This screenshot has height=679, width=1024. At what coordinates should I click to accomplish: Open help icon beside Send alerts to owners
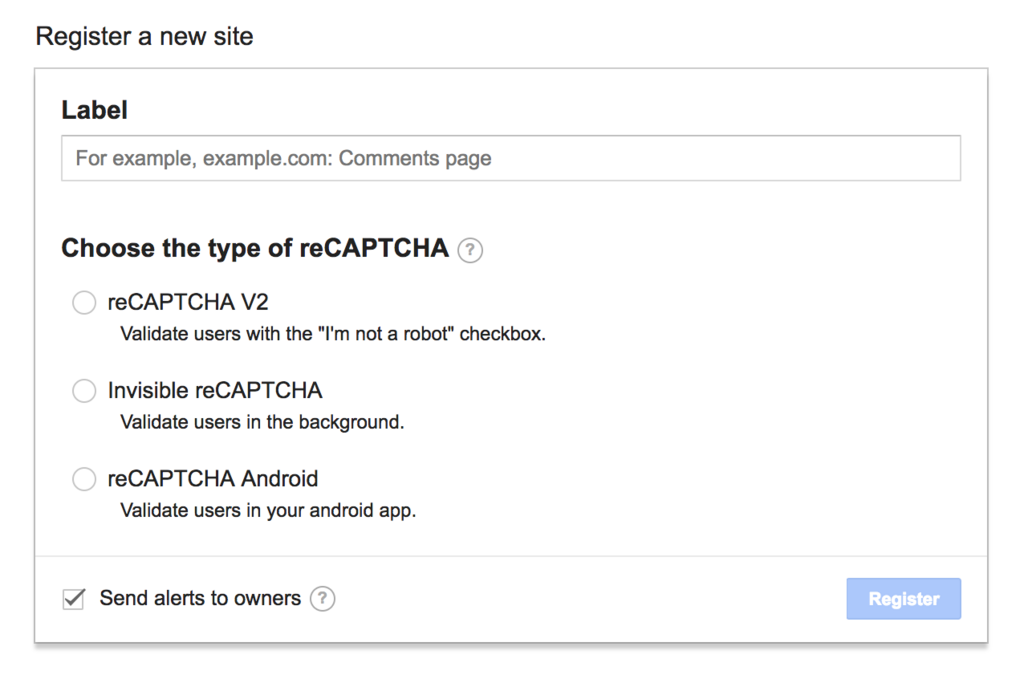tap(323, 599)
